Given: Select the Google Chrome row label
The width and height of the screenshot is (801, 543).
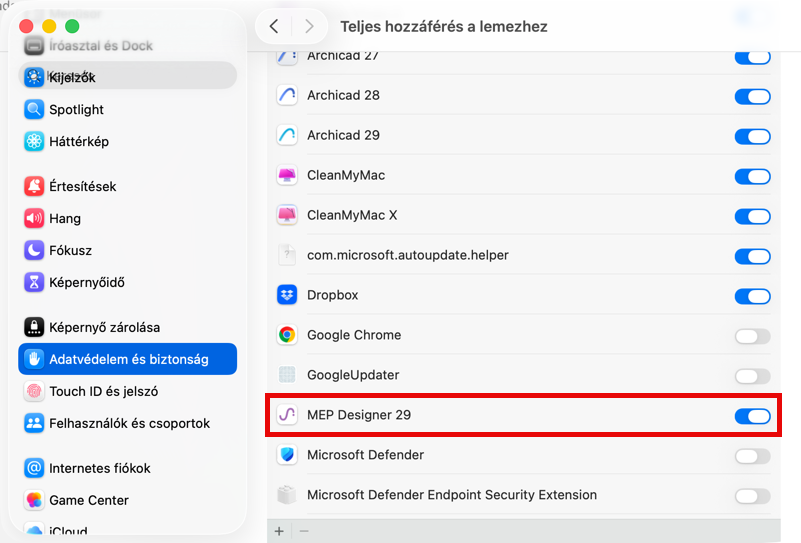Looking at the screenshot, I should pos(354,335).
